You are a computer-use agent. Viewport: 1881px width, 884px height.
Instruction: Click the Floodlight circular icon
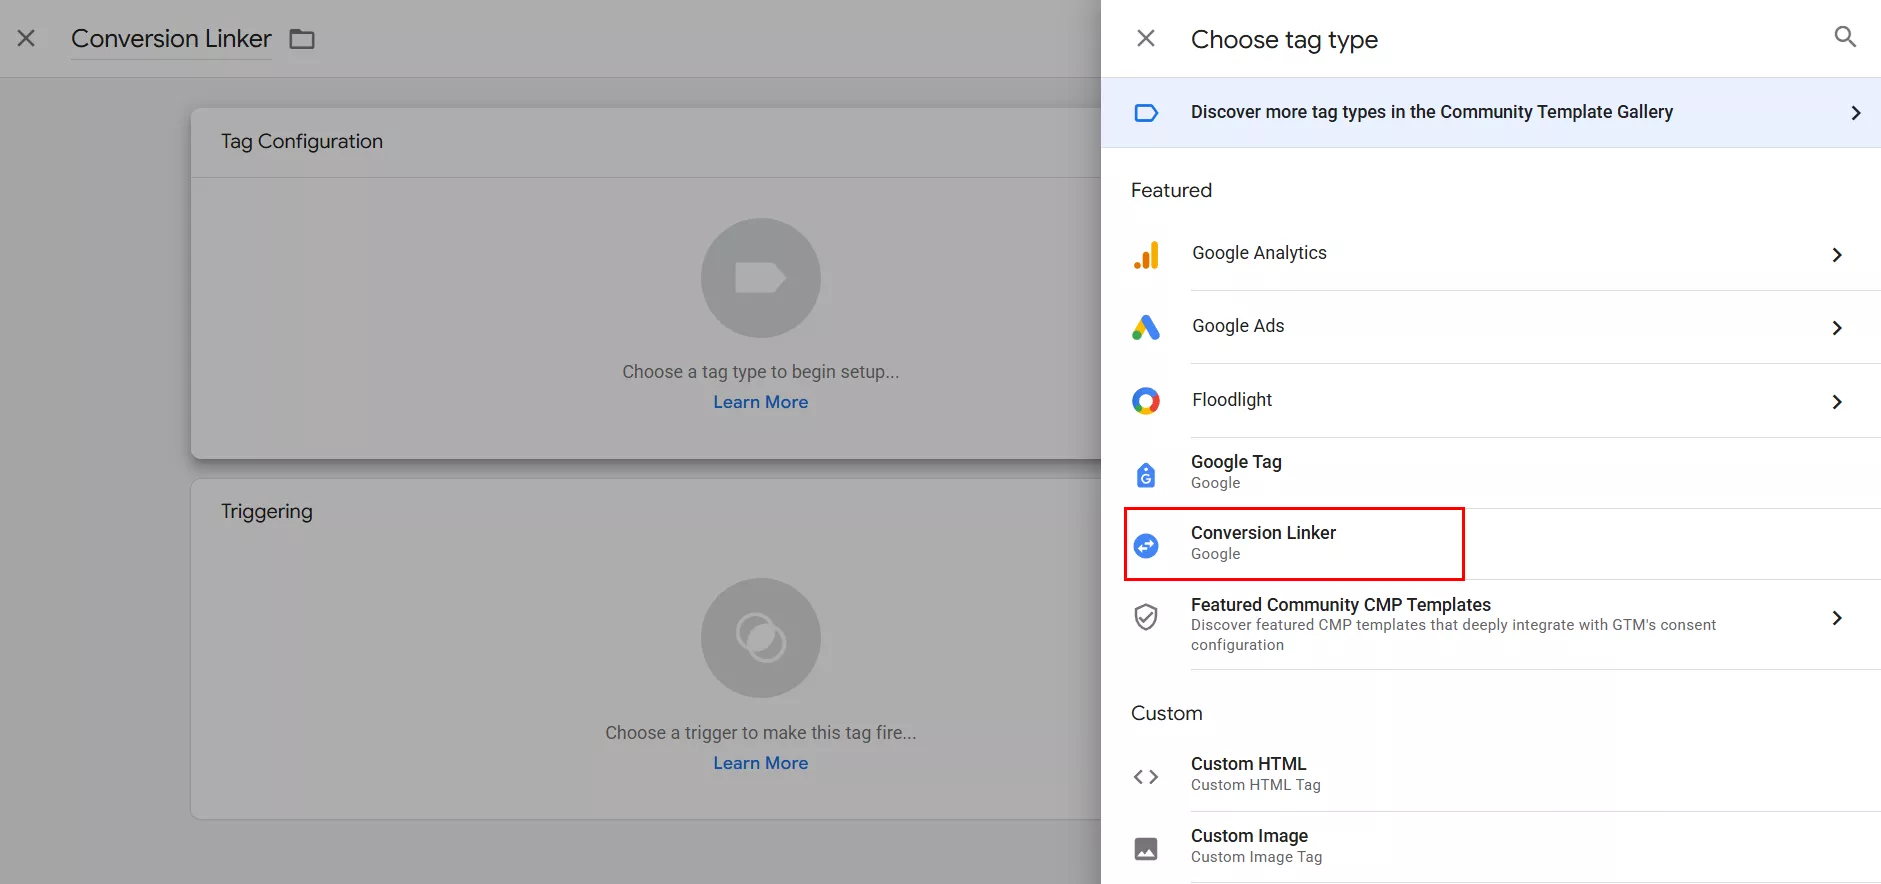point(1146,401)
